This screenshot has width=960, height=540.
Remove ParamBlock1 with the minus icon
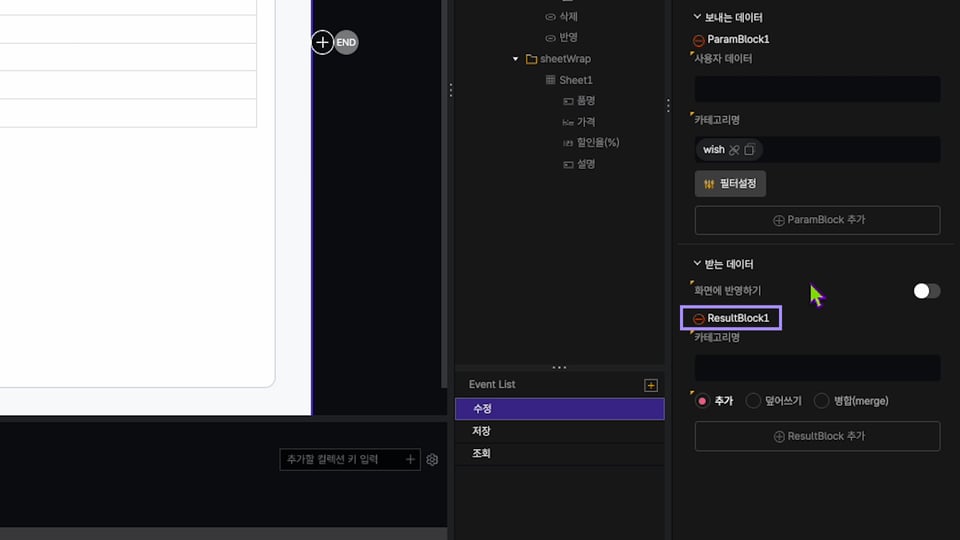(x=699, y=40)
